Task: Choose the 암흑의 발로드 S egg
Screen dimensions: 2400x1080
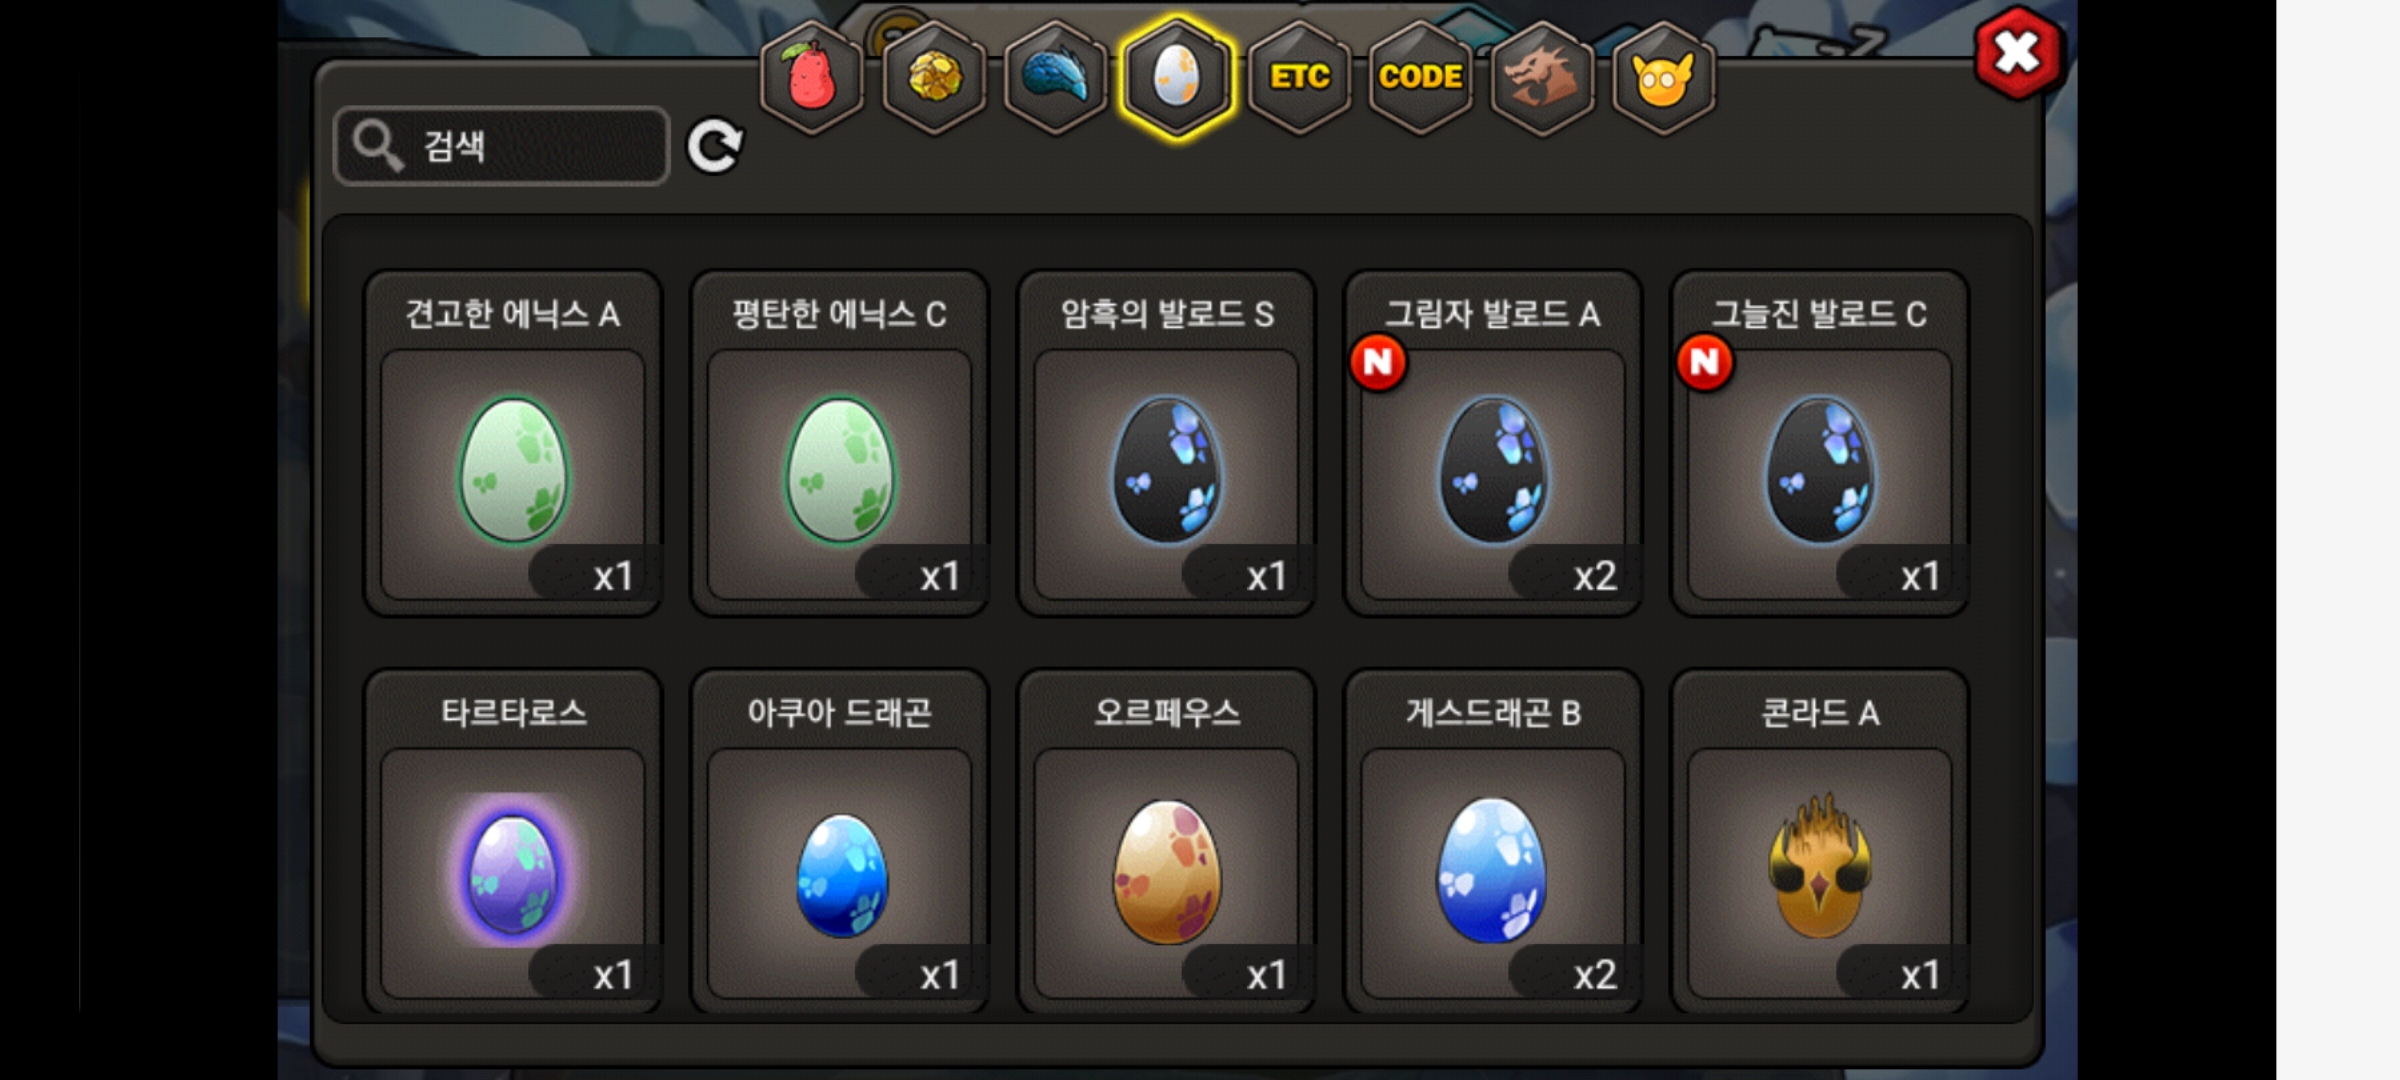Action: coord(1166,443)
